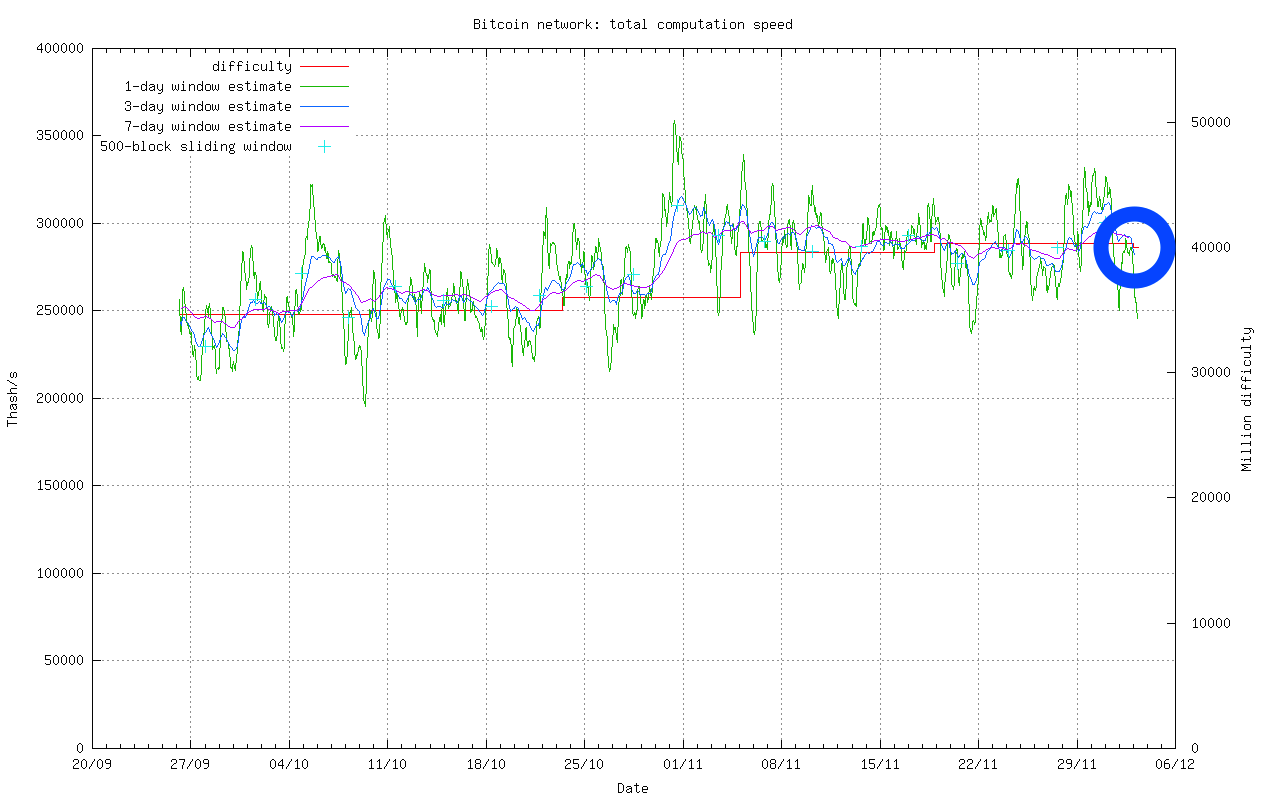
Task: Click the '29/11' date tick label
Action: pyautogui.click(x=1076, y=766)
